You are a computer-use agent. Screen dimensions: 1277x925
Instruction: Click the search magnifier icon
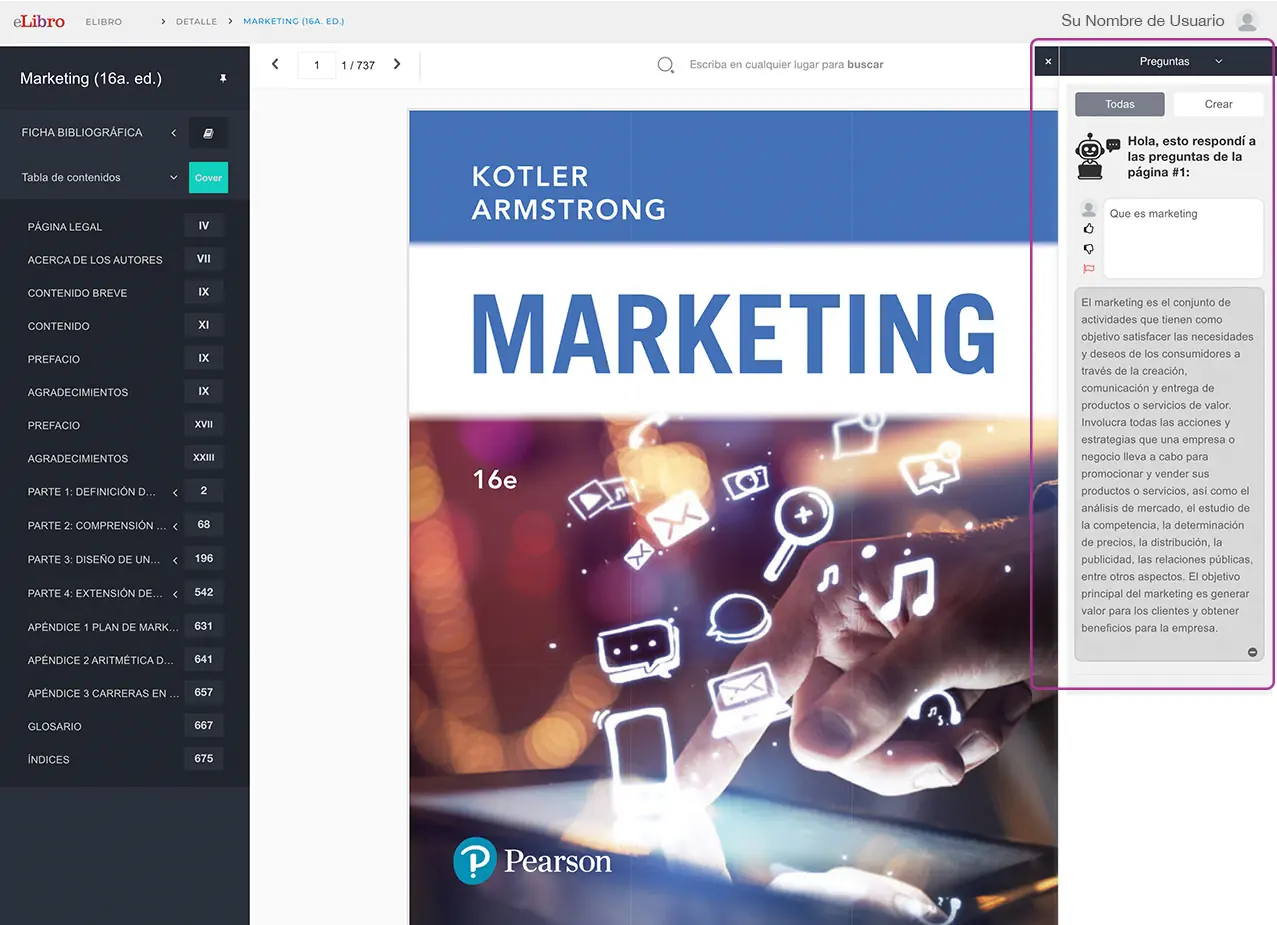[x=665, y=65]
